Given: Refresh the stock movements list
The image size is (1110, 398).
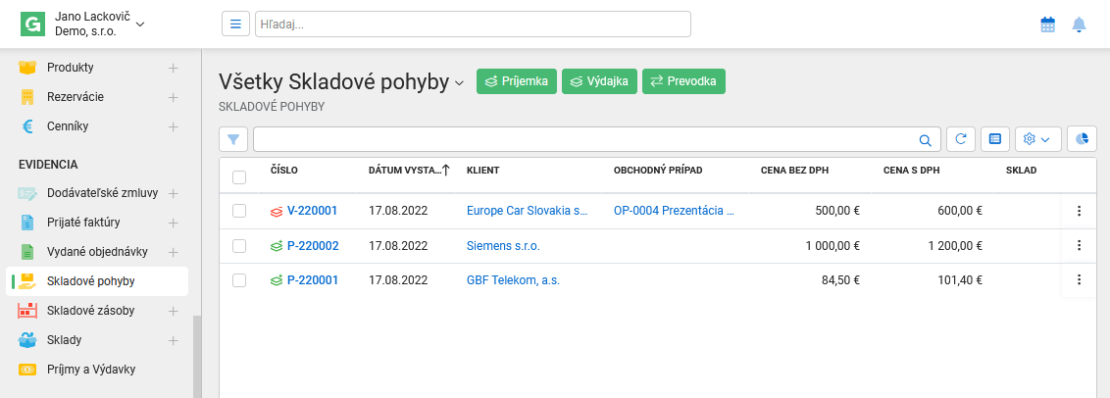Looking at the screenshot, I should (x=961, y=140).
